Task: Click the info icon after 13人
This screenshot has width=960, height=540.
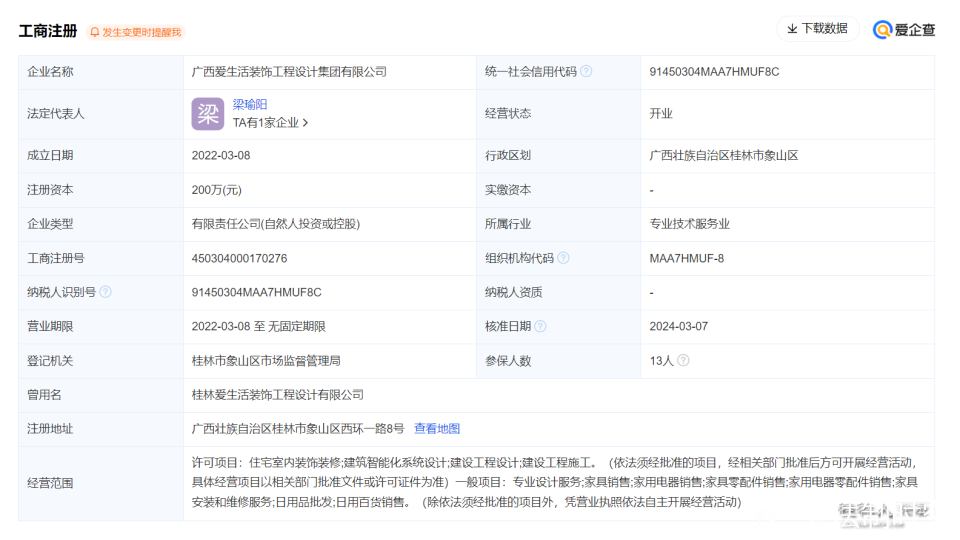Action: (682, 360)
